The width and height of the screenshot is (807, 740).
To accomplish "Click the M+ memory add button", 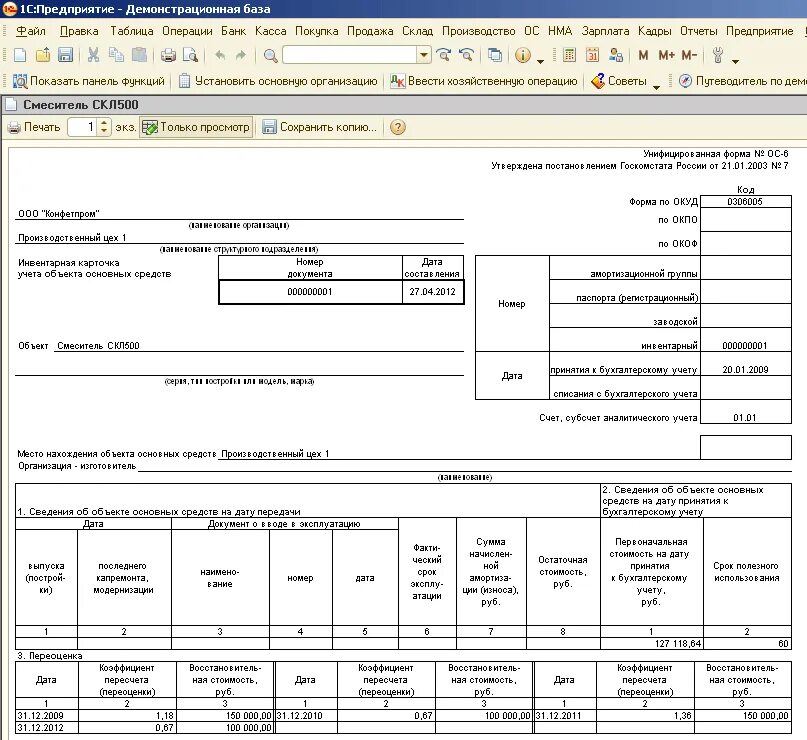I will point(666,55).
